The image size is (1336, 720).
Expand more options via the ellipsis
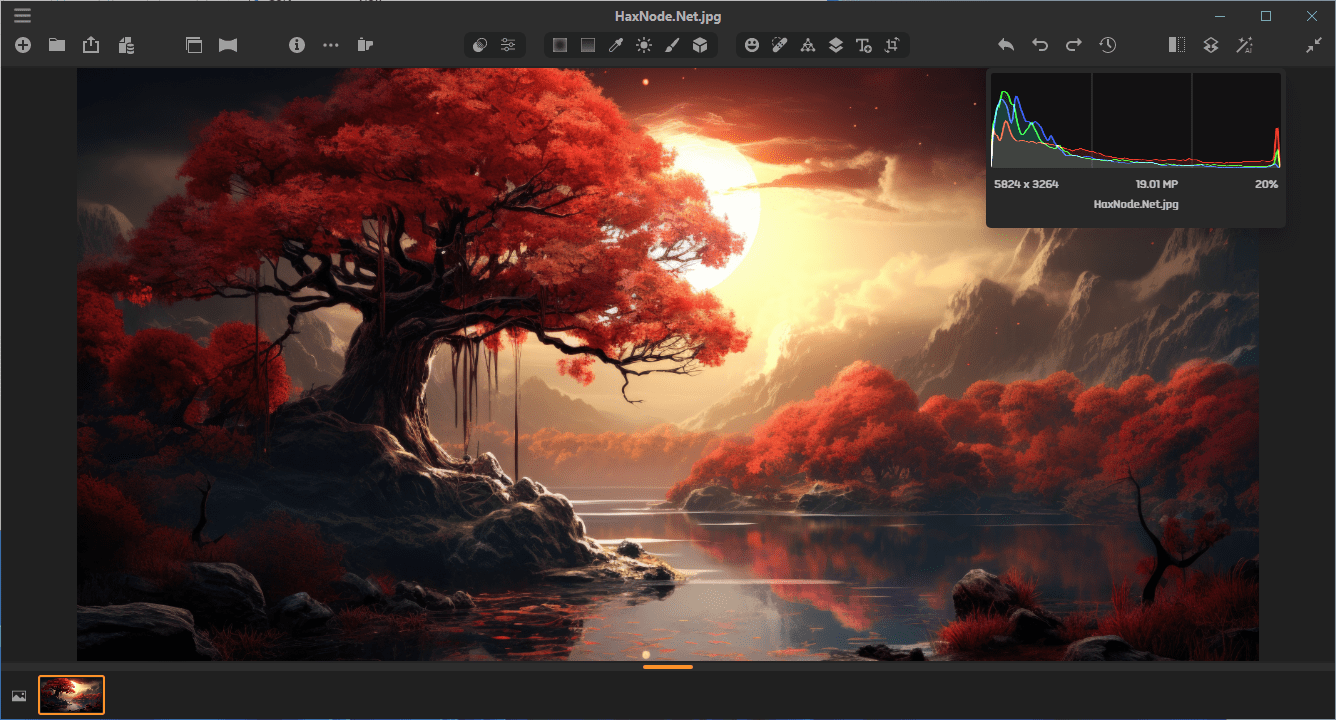[x=330, y=45]
